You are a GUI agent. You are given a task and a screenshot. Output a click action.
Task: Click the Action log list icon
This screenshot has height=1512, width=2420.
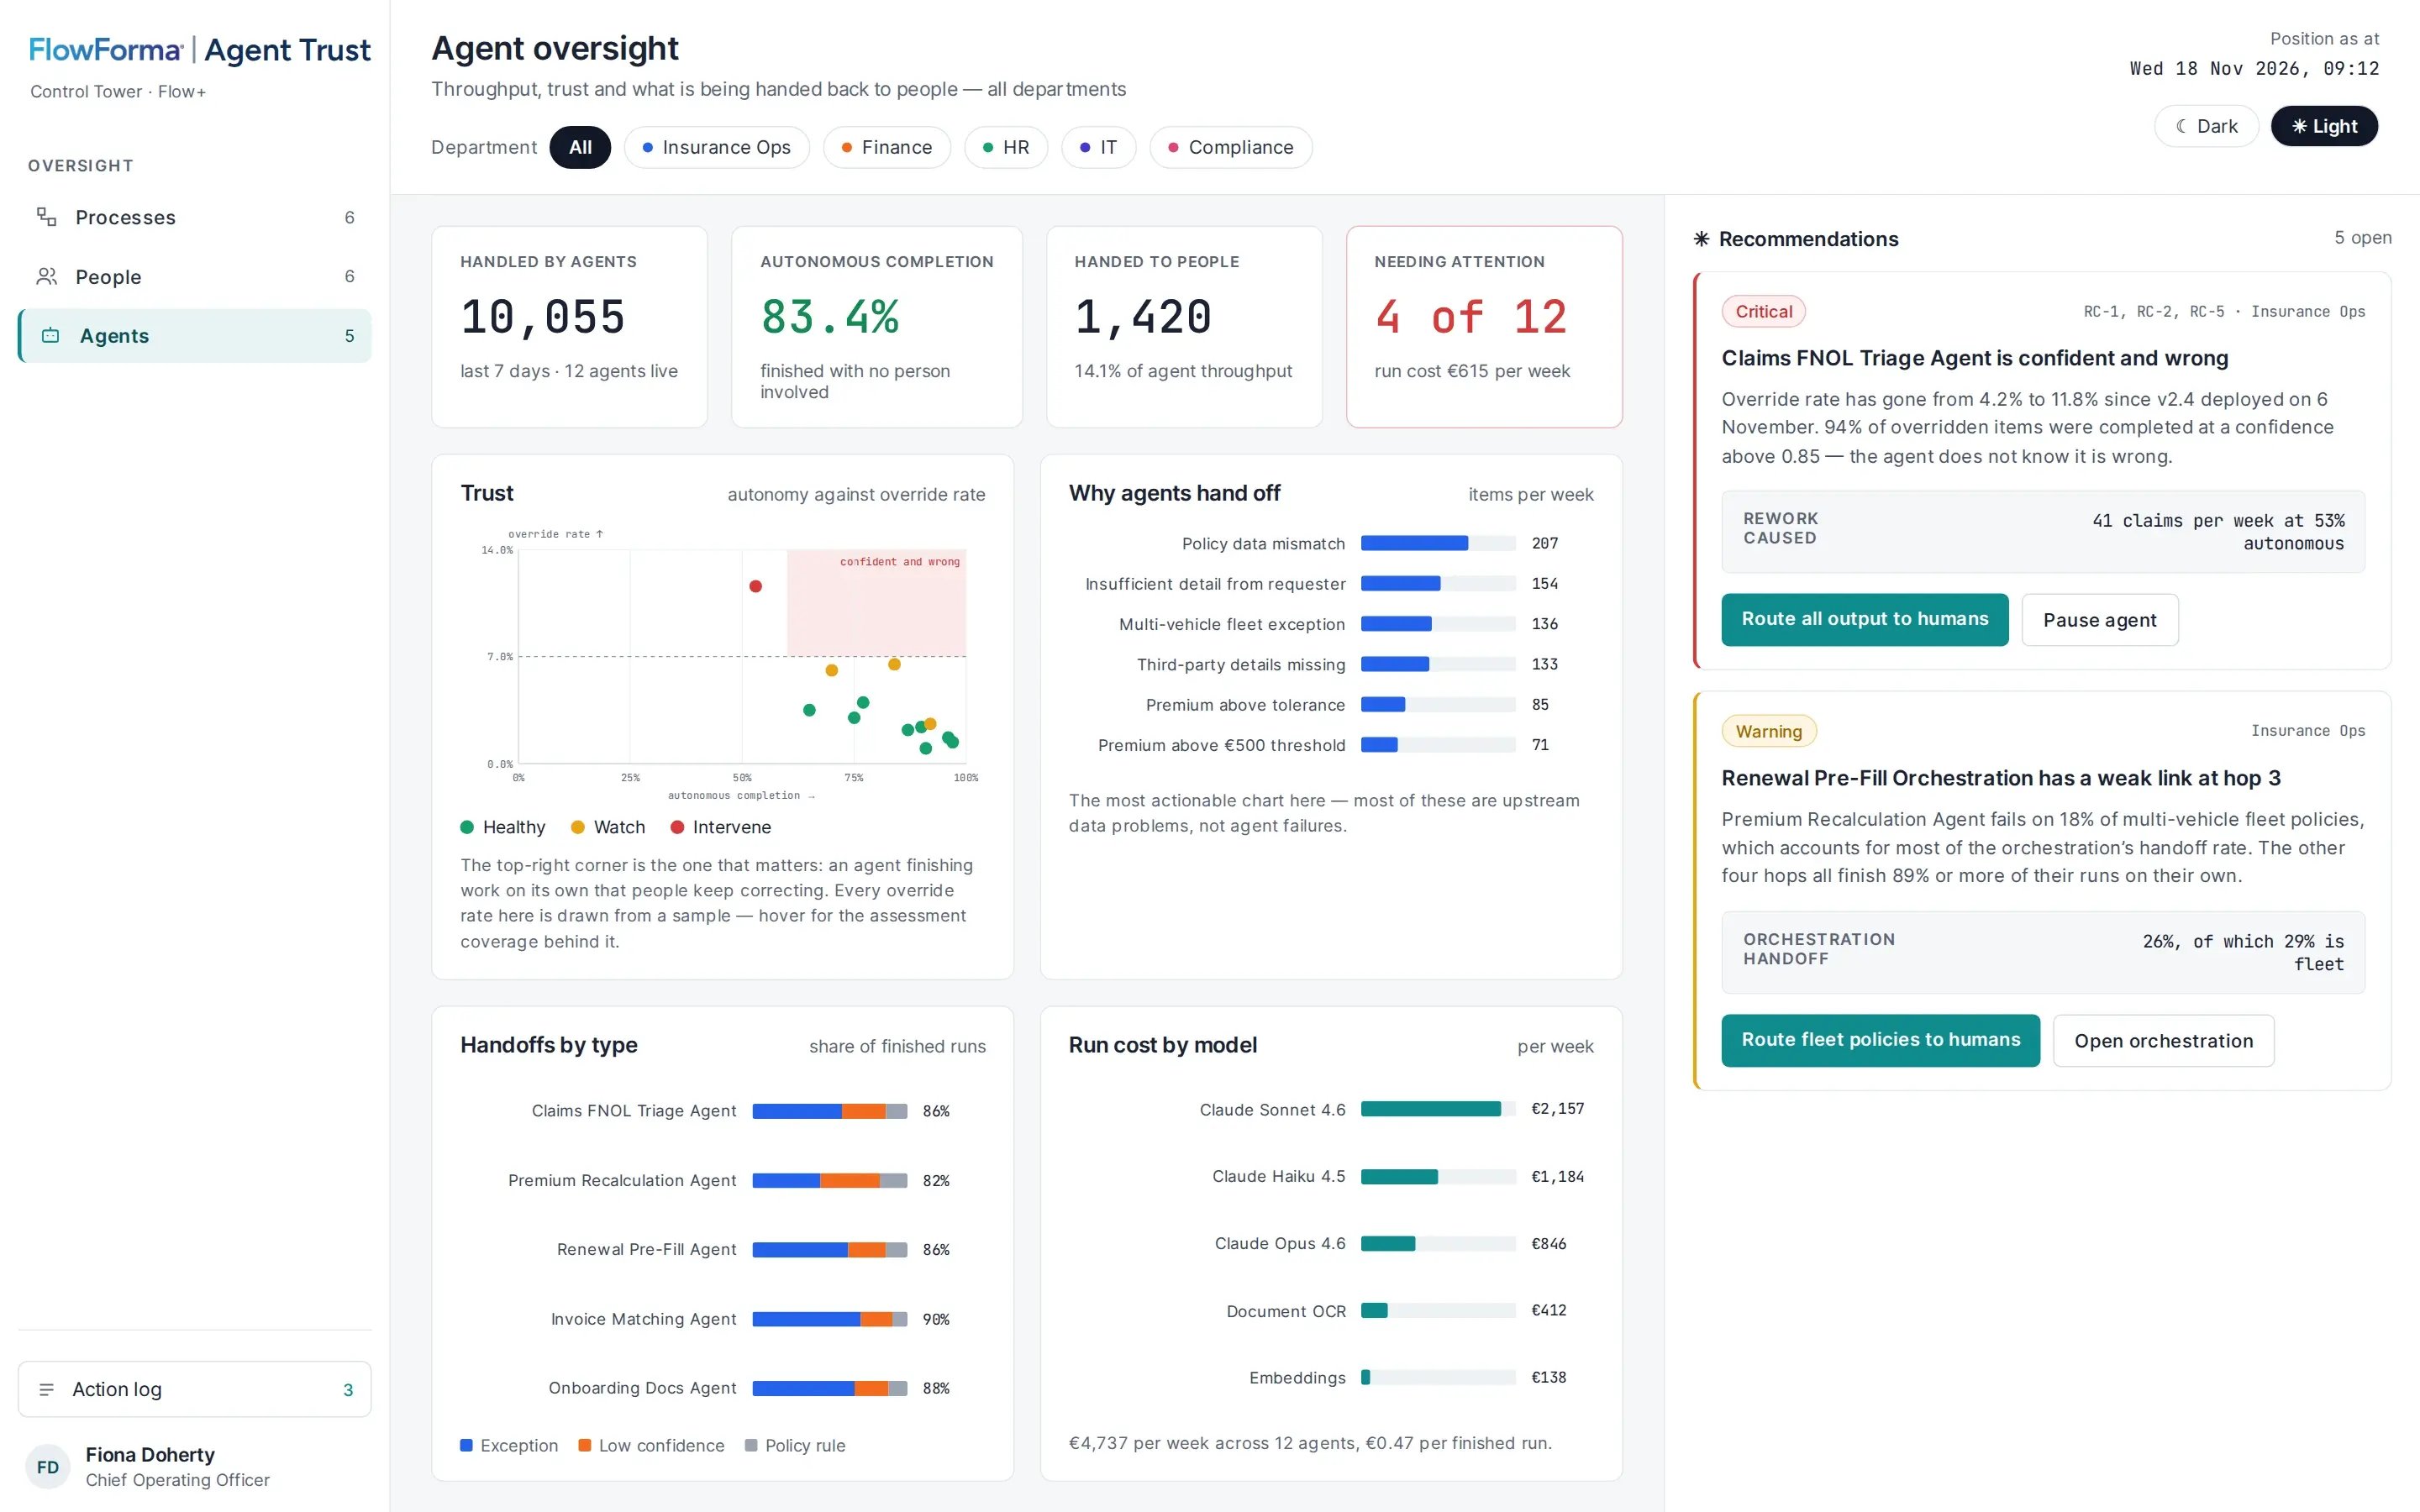click(x=46, y=1389)
